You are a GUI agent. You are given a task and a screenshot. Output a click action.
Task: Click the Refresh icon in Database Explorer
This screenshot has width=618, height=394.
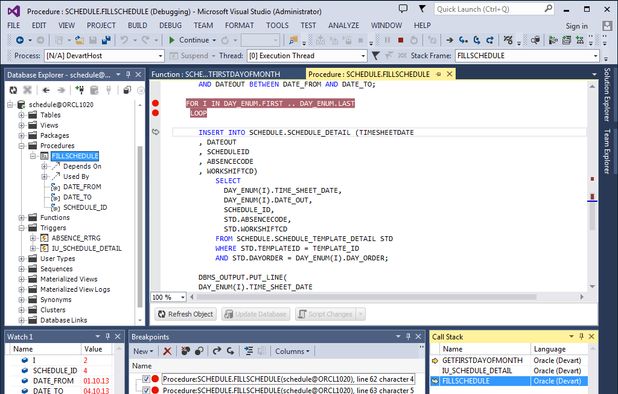point(13,90)
